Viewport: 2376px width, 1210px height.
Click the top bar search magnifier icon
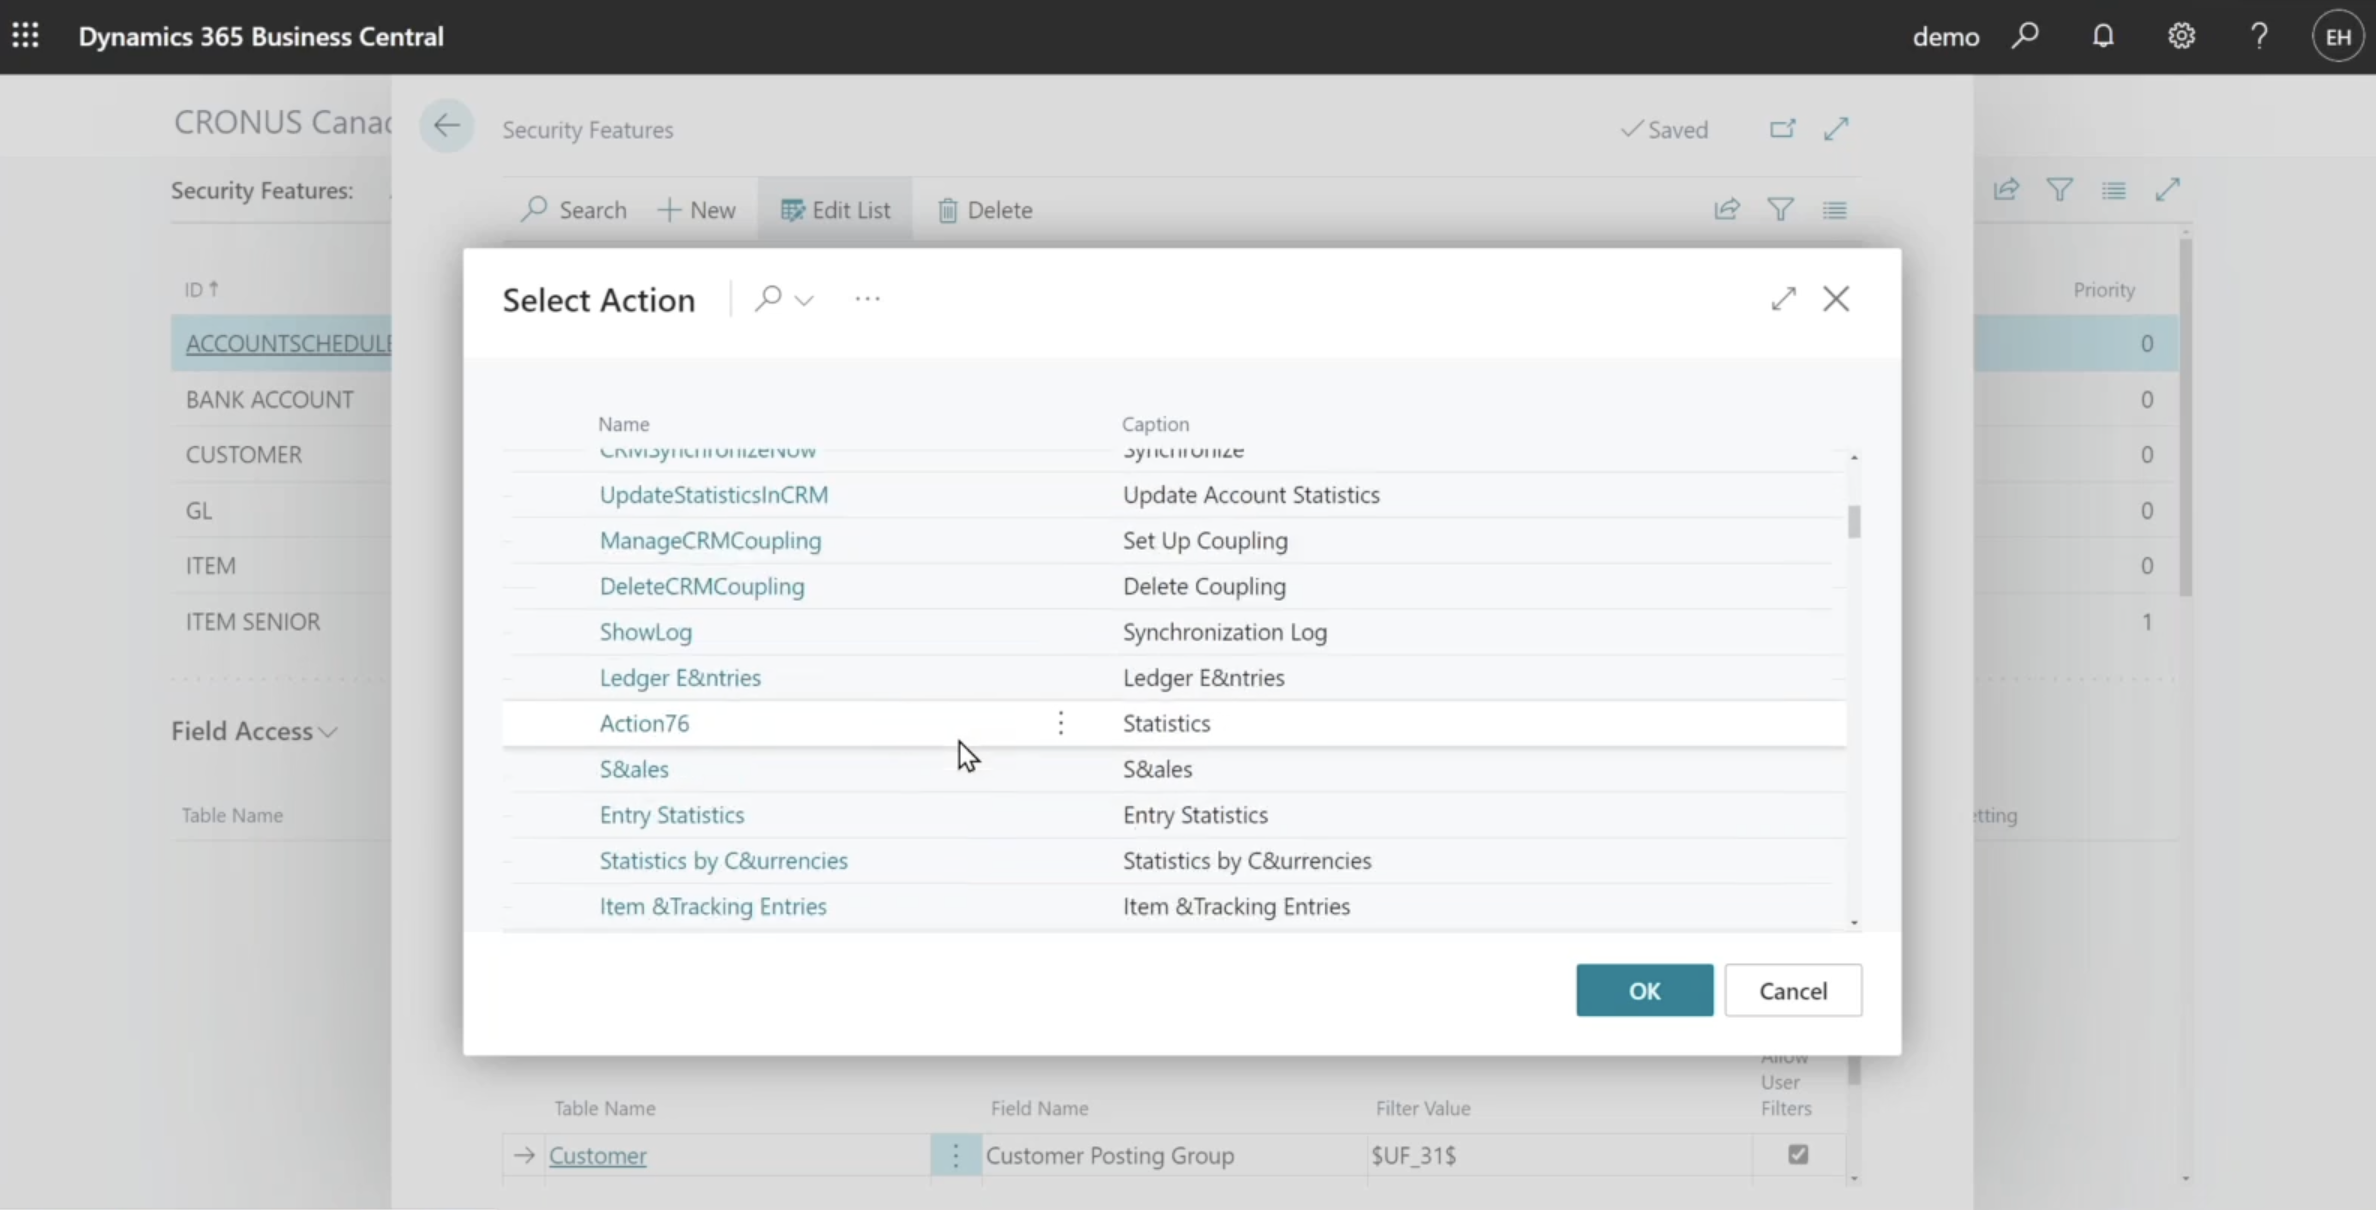coord(2025,36)
